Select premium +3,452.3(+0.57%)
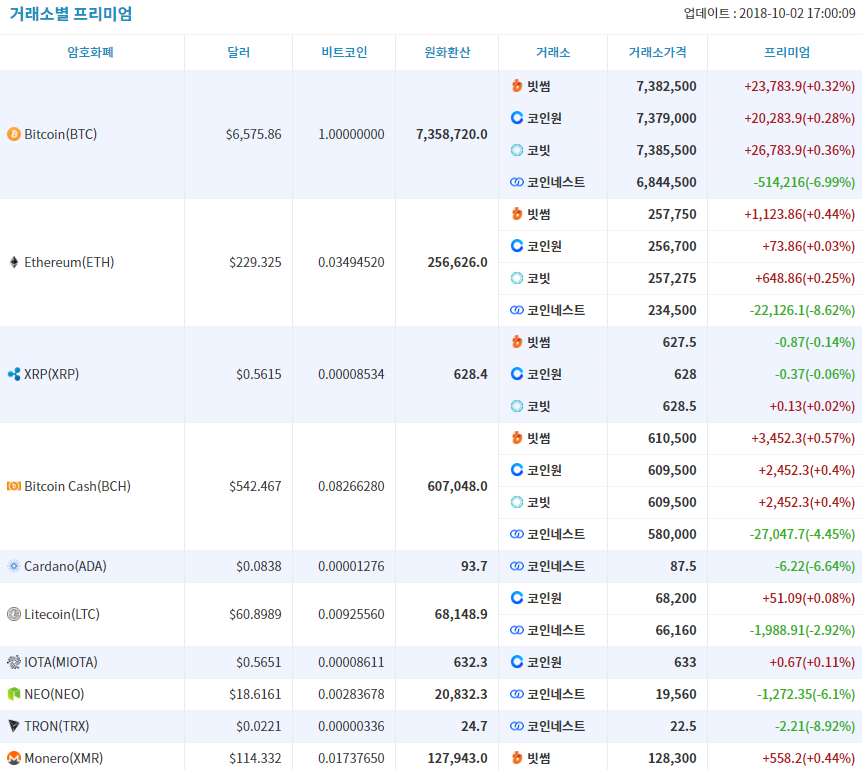This screenshot has width=862, height=770. coord(803,438)
